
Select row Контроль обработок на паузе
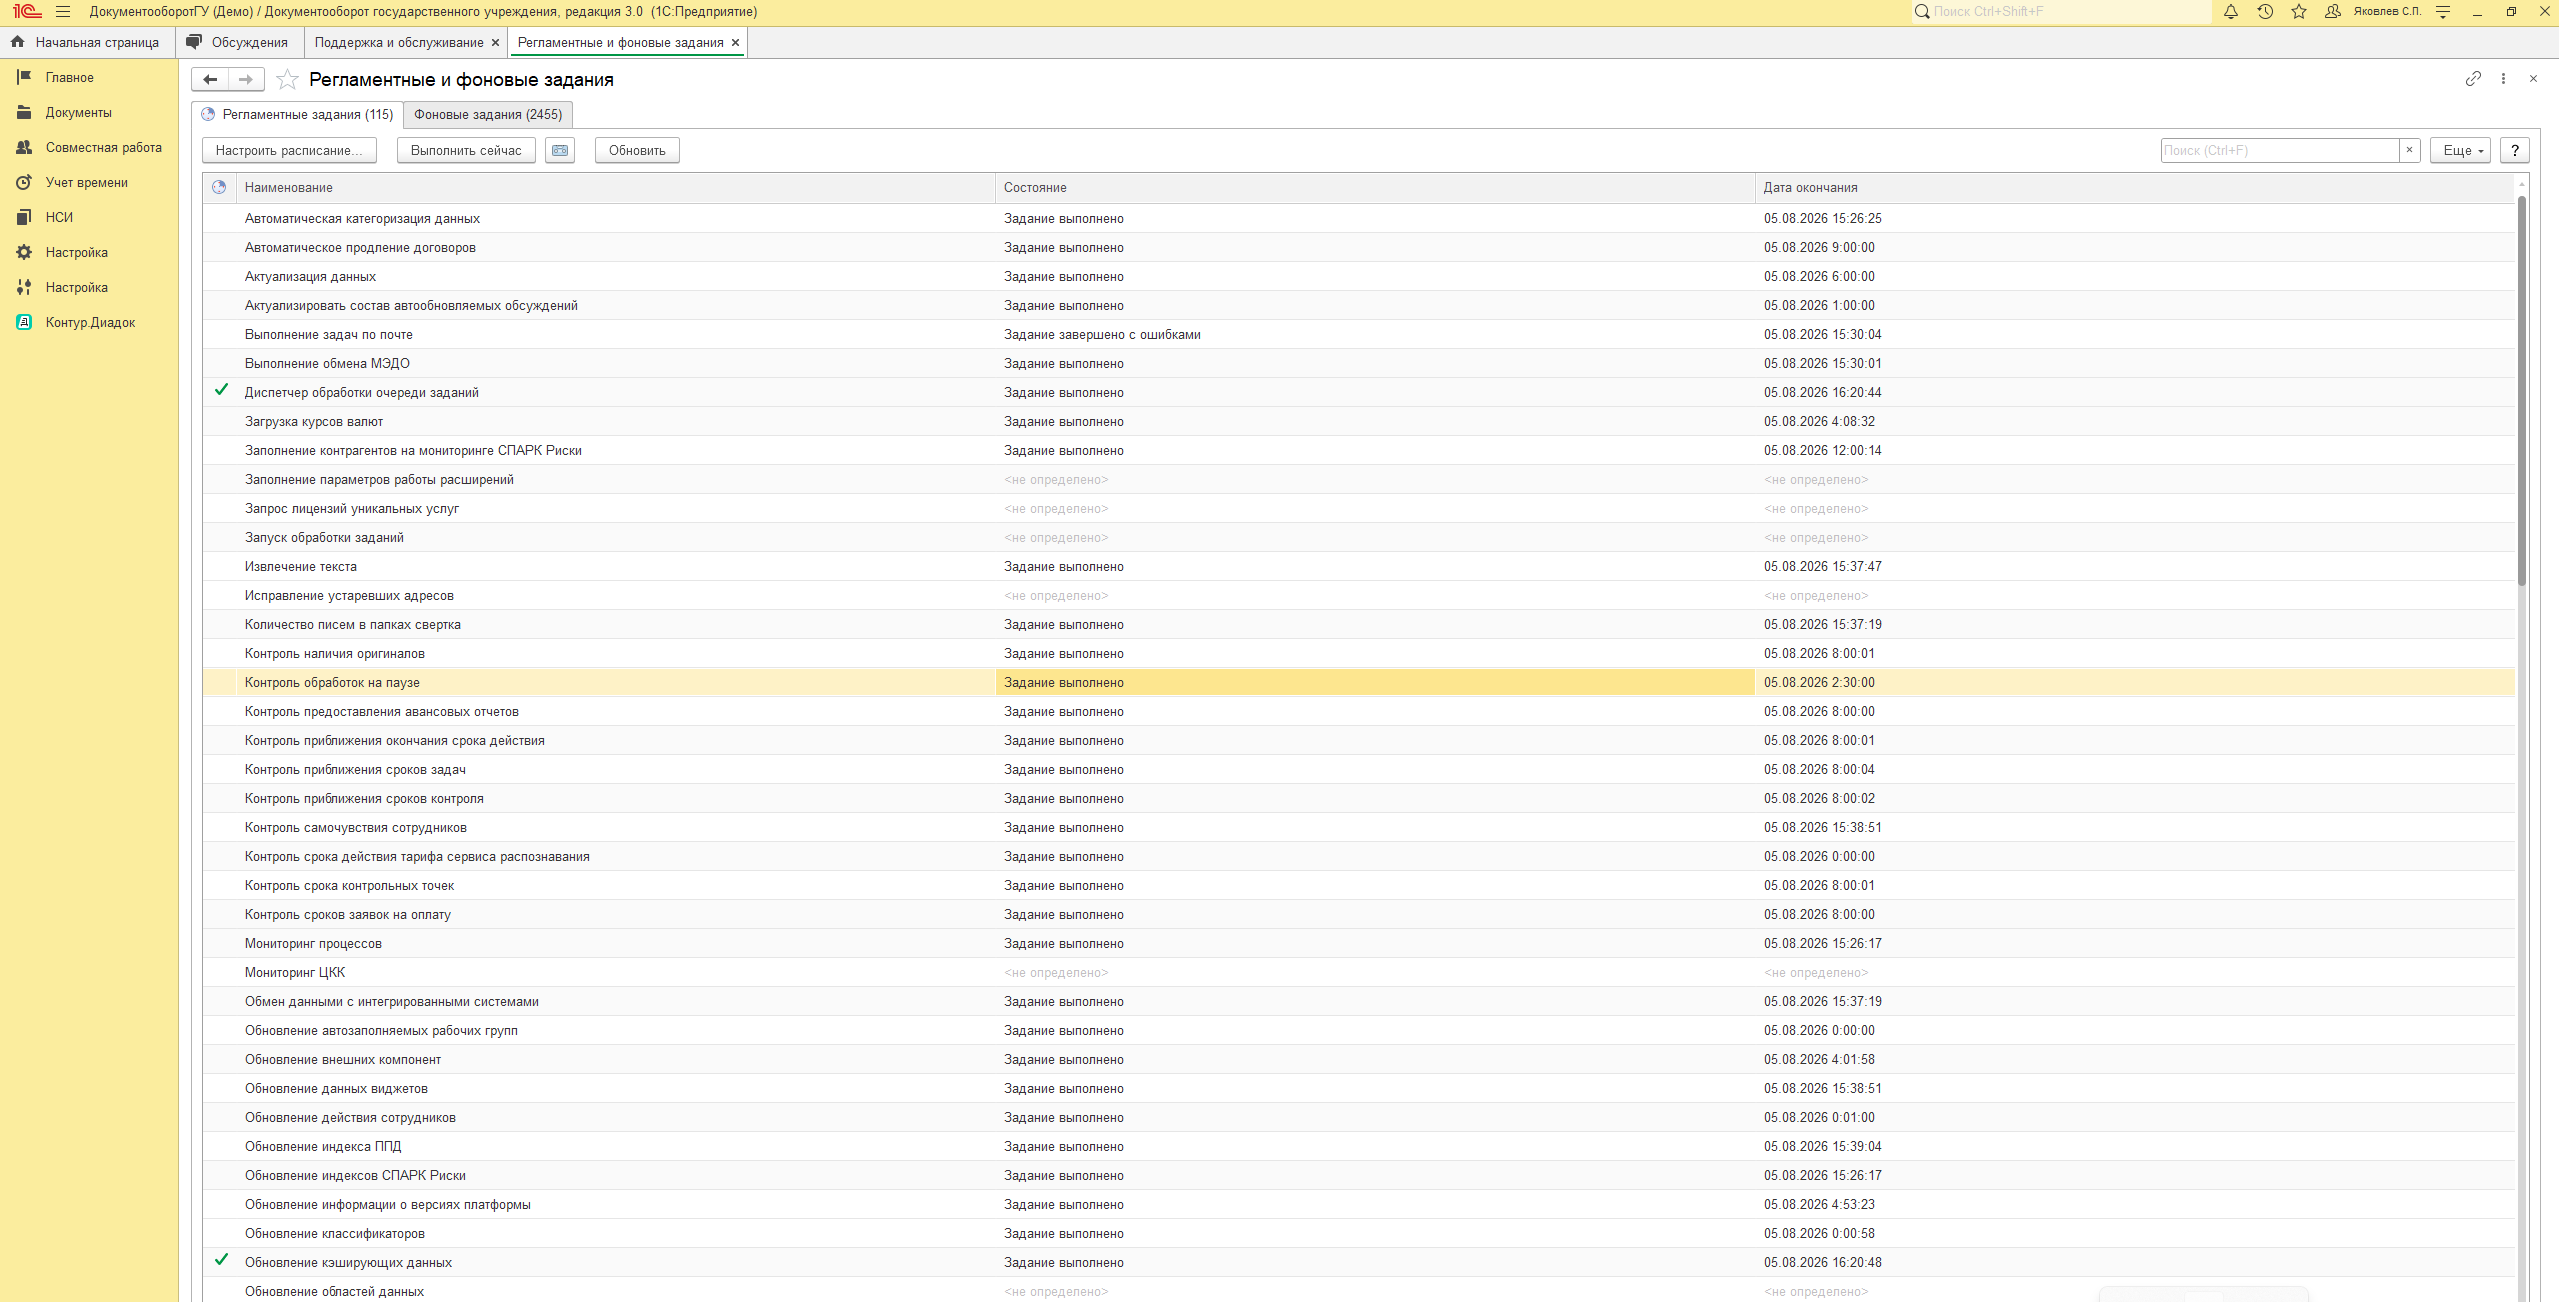point(1359,682)
